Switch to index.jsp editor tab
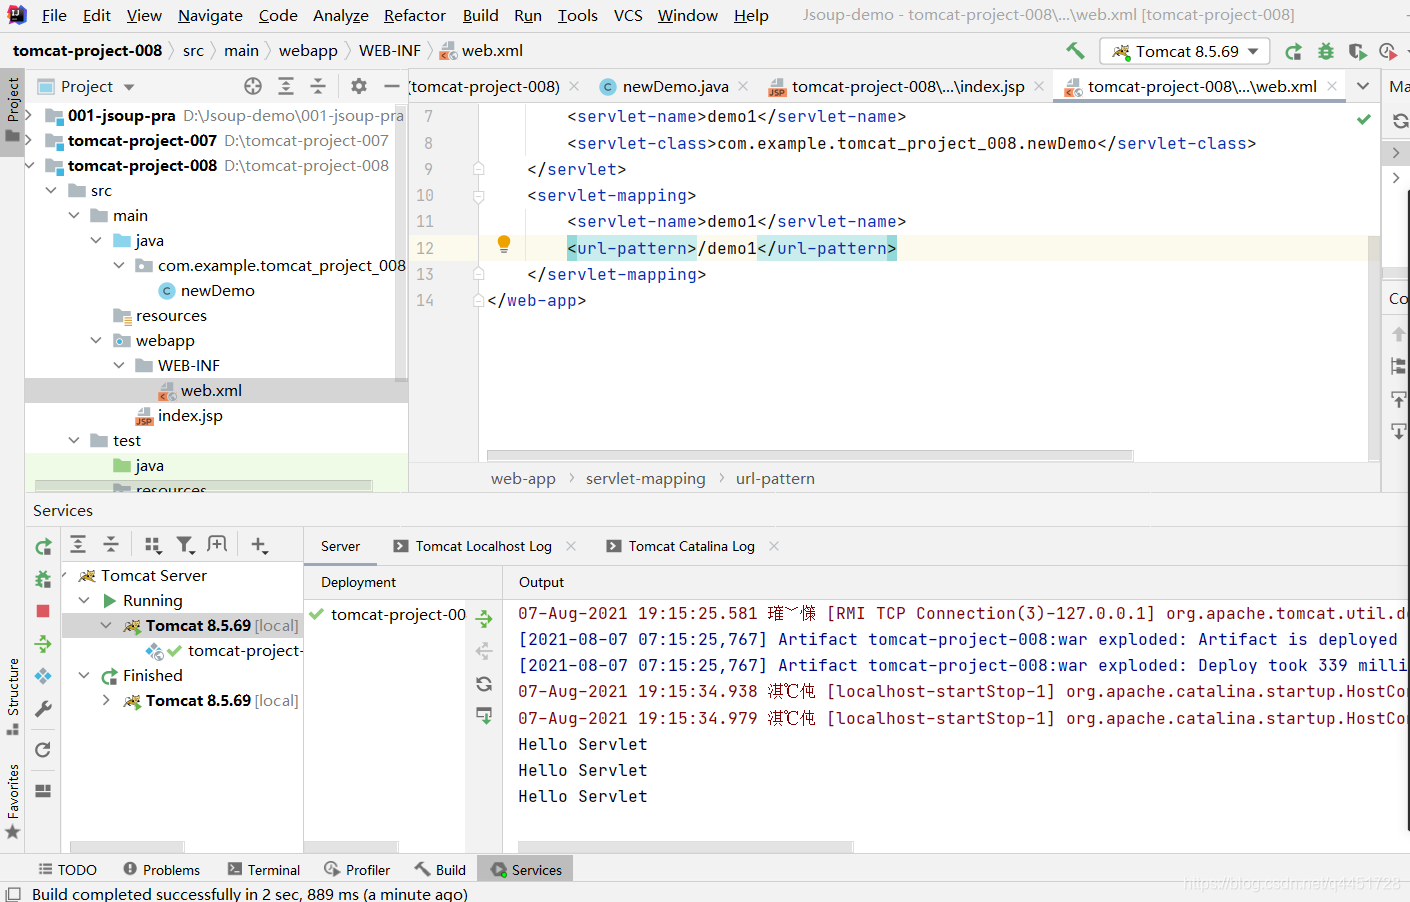The image size is (1410, 902). [908, 86]
